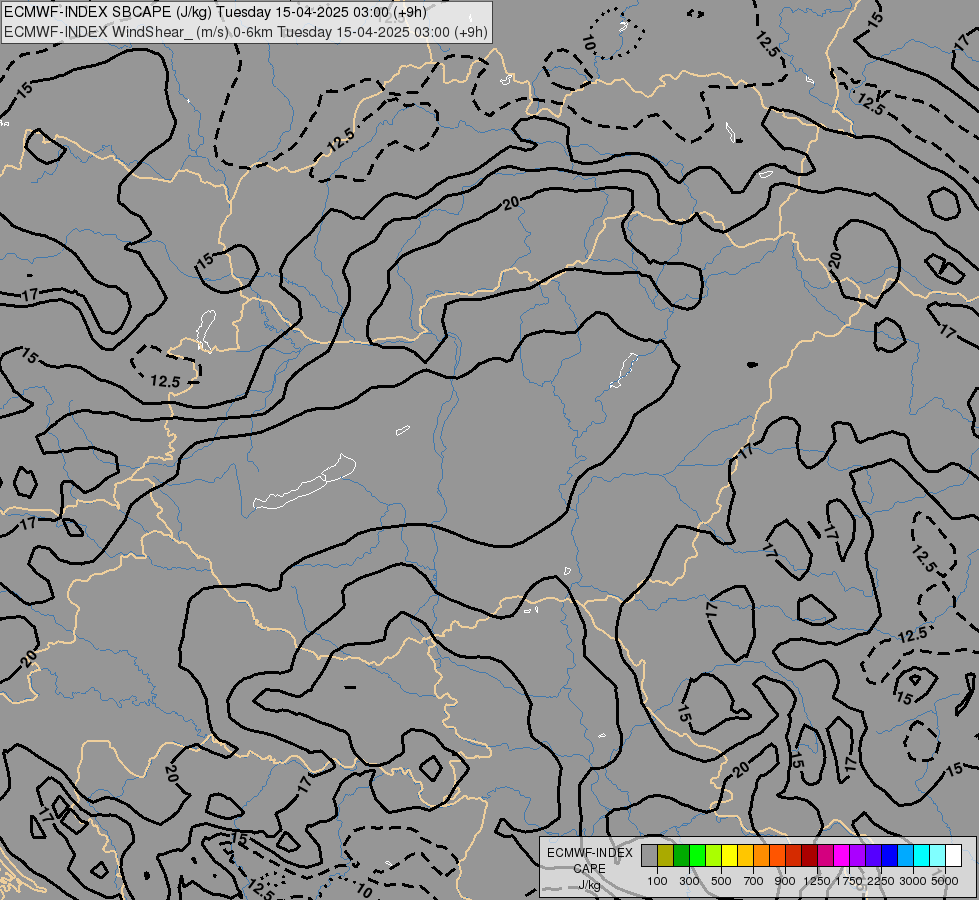This screenshot has height=900, width=979.
Task: Select the pale cyan legend swatch
Action: click(938, 856)
